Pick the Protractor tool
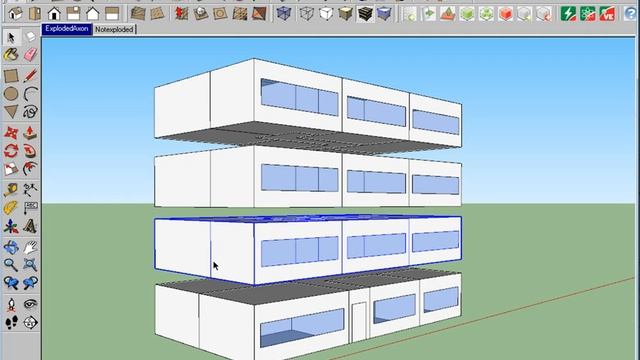This screenshot has width=640, height=360. click(11, 207)
